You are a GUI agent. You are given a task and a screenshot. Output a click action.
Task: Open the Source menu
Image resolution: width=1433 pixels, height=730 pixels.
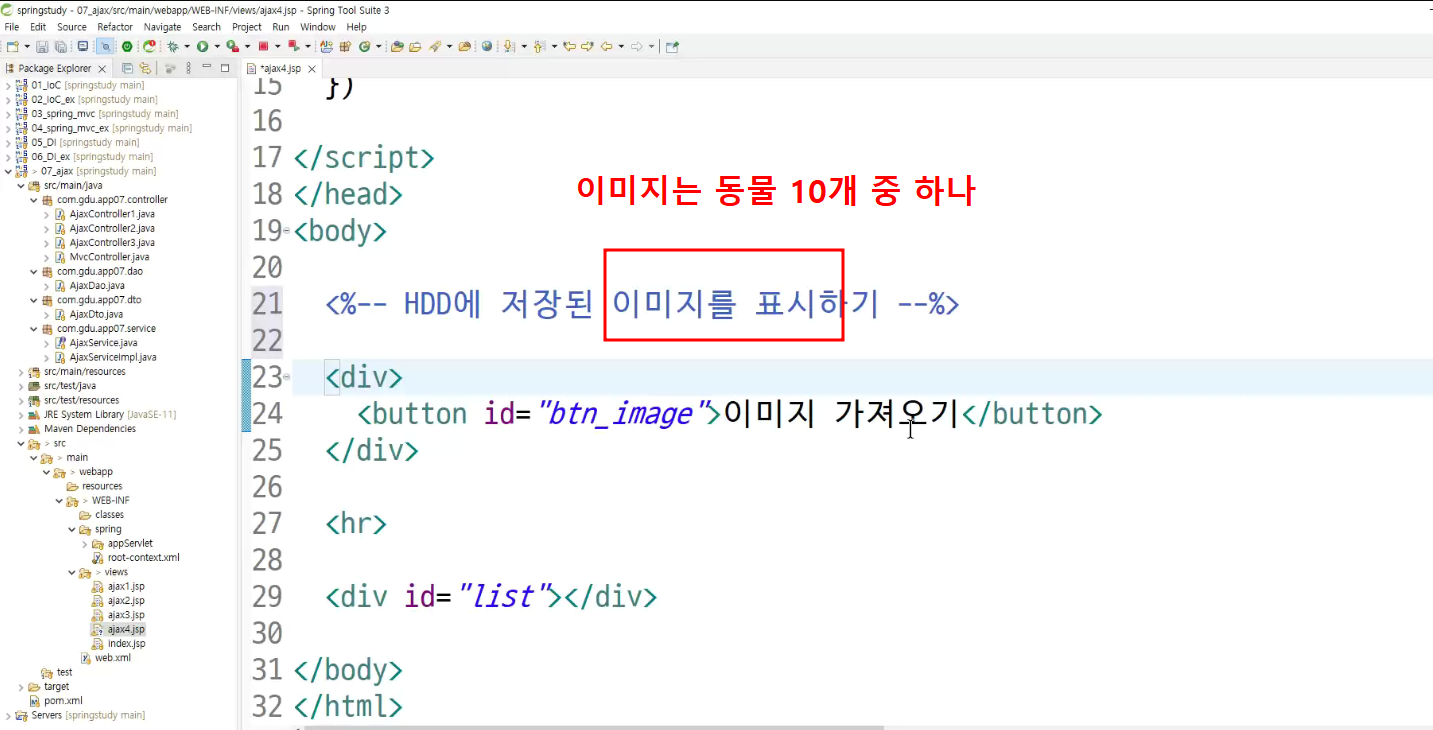[71, 27]
